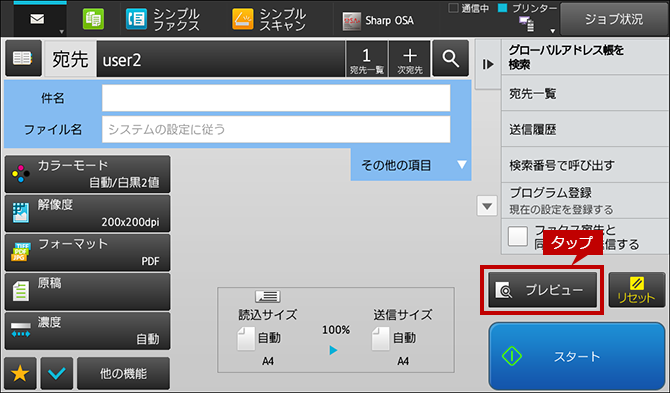Launch Sharp OSA application
The width and height of the screenshot is (670, 393).
click(x=378, y=21)
